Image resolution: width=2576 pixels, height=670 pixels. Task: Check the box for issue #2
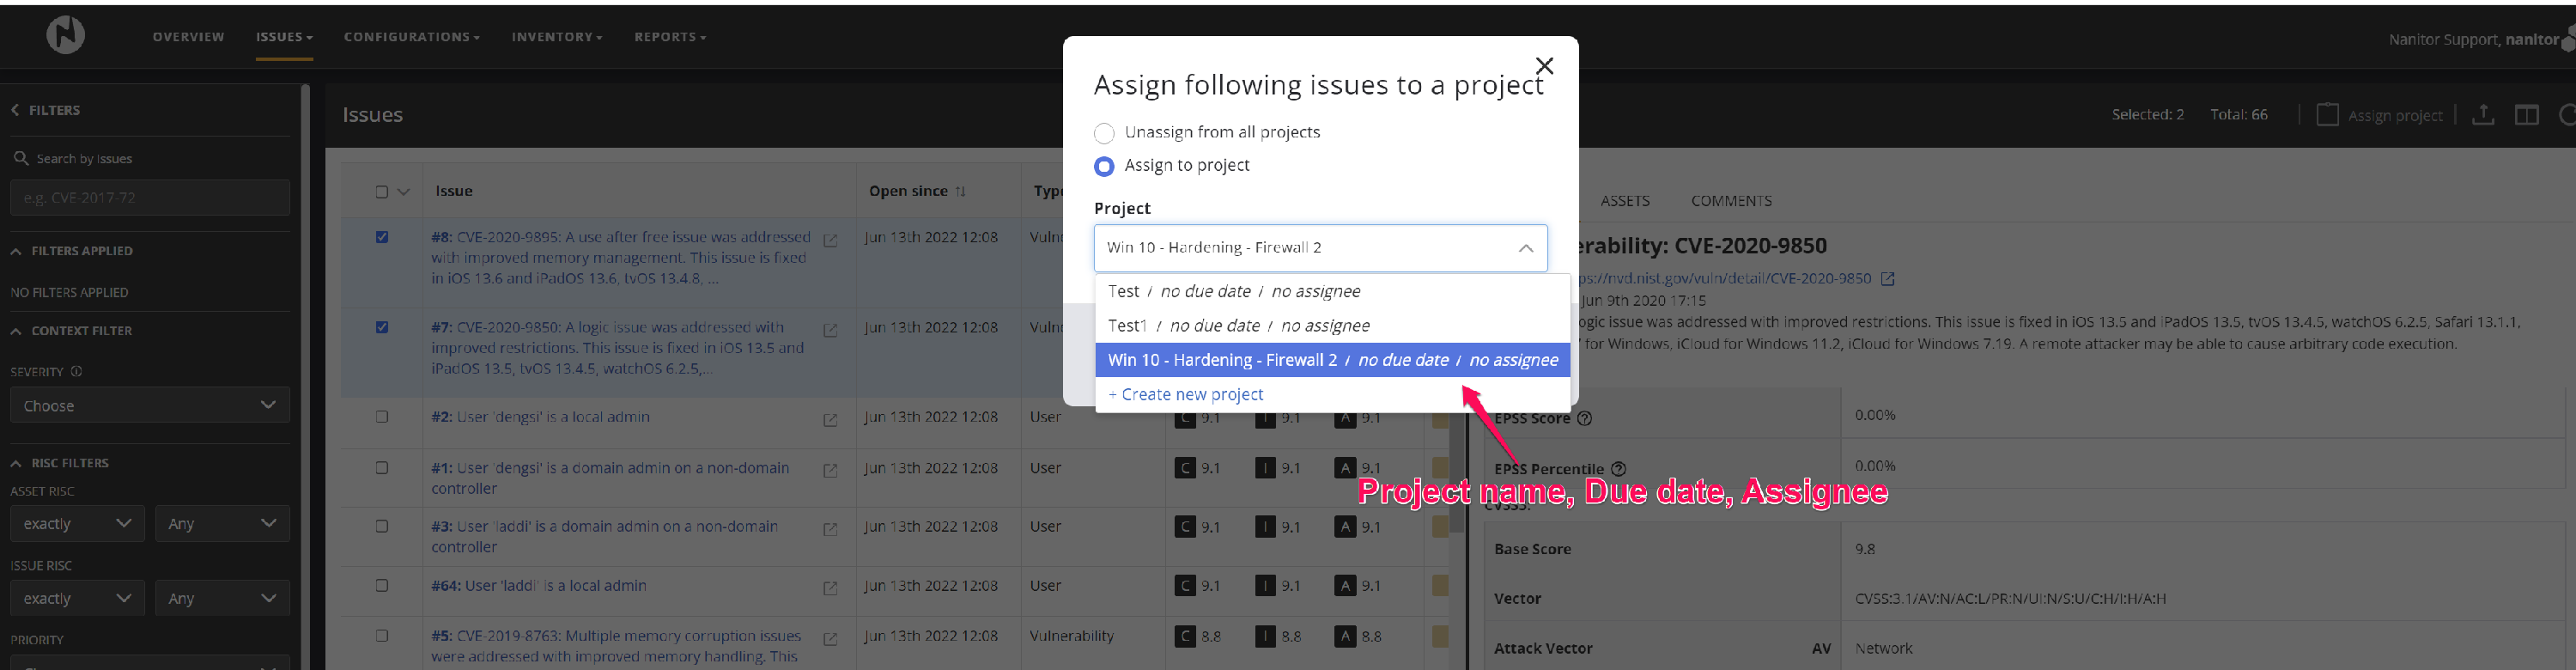[x=382, y=417]
